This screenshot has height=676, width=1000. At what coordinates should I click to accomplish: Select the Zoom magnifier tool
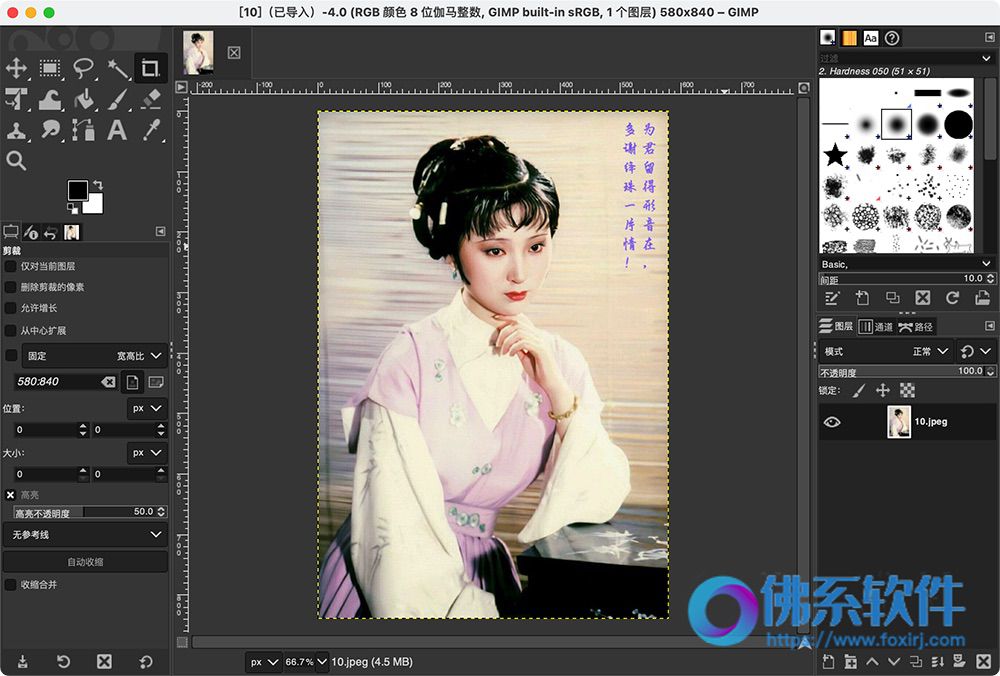coord(17,161)
